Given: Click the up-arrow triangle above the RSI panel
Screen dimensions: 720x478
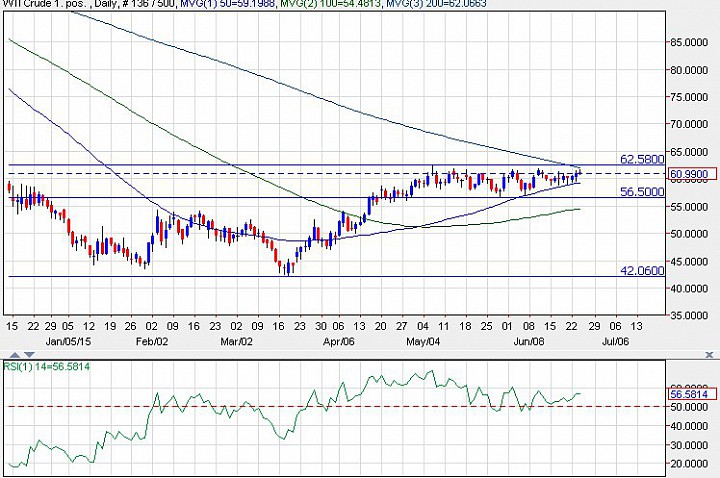Looking at the screenshot, I should [x=15, y=354].
